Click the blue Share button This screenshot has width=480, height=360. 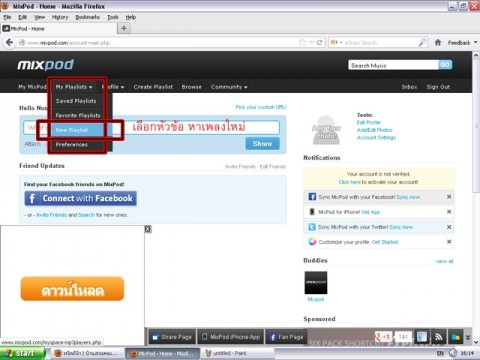(x=262, y=144)
